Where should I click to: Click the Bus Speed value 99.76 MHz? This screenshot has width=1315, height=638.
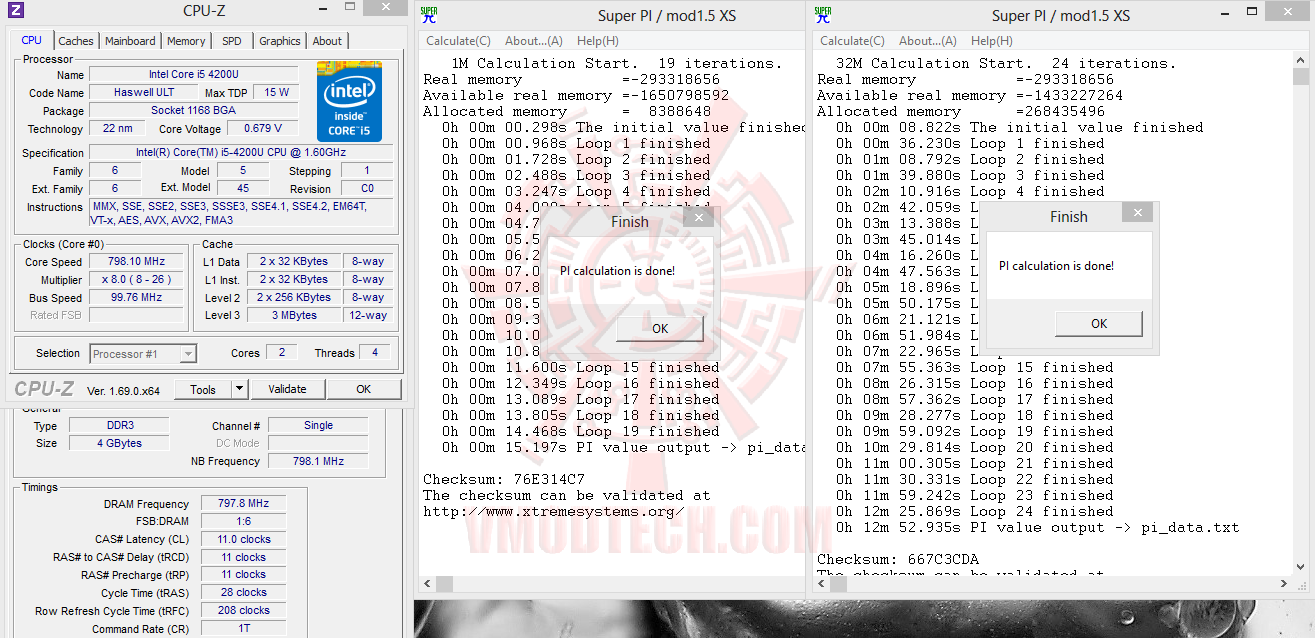coord(137,298)
